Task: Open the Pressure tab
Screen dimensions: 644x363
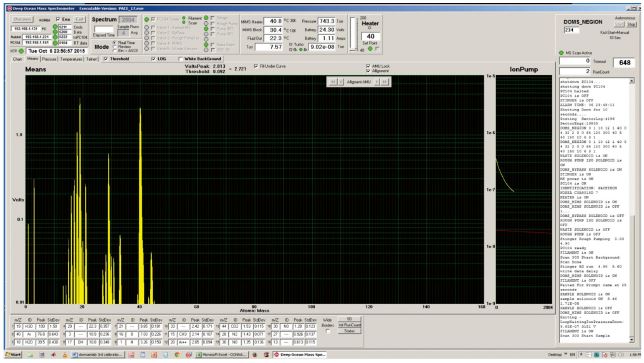Action: 49,59
